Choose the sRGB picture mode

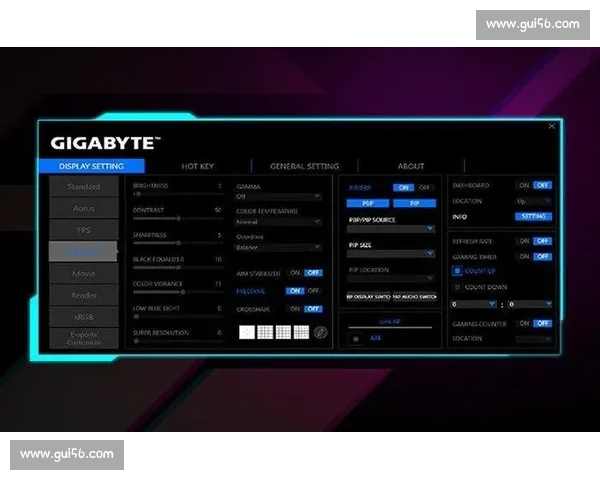84,317
